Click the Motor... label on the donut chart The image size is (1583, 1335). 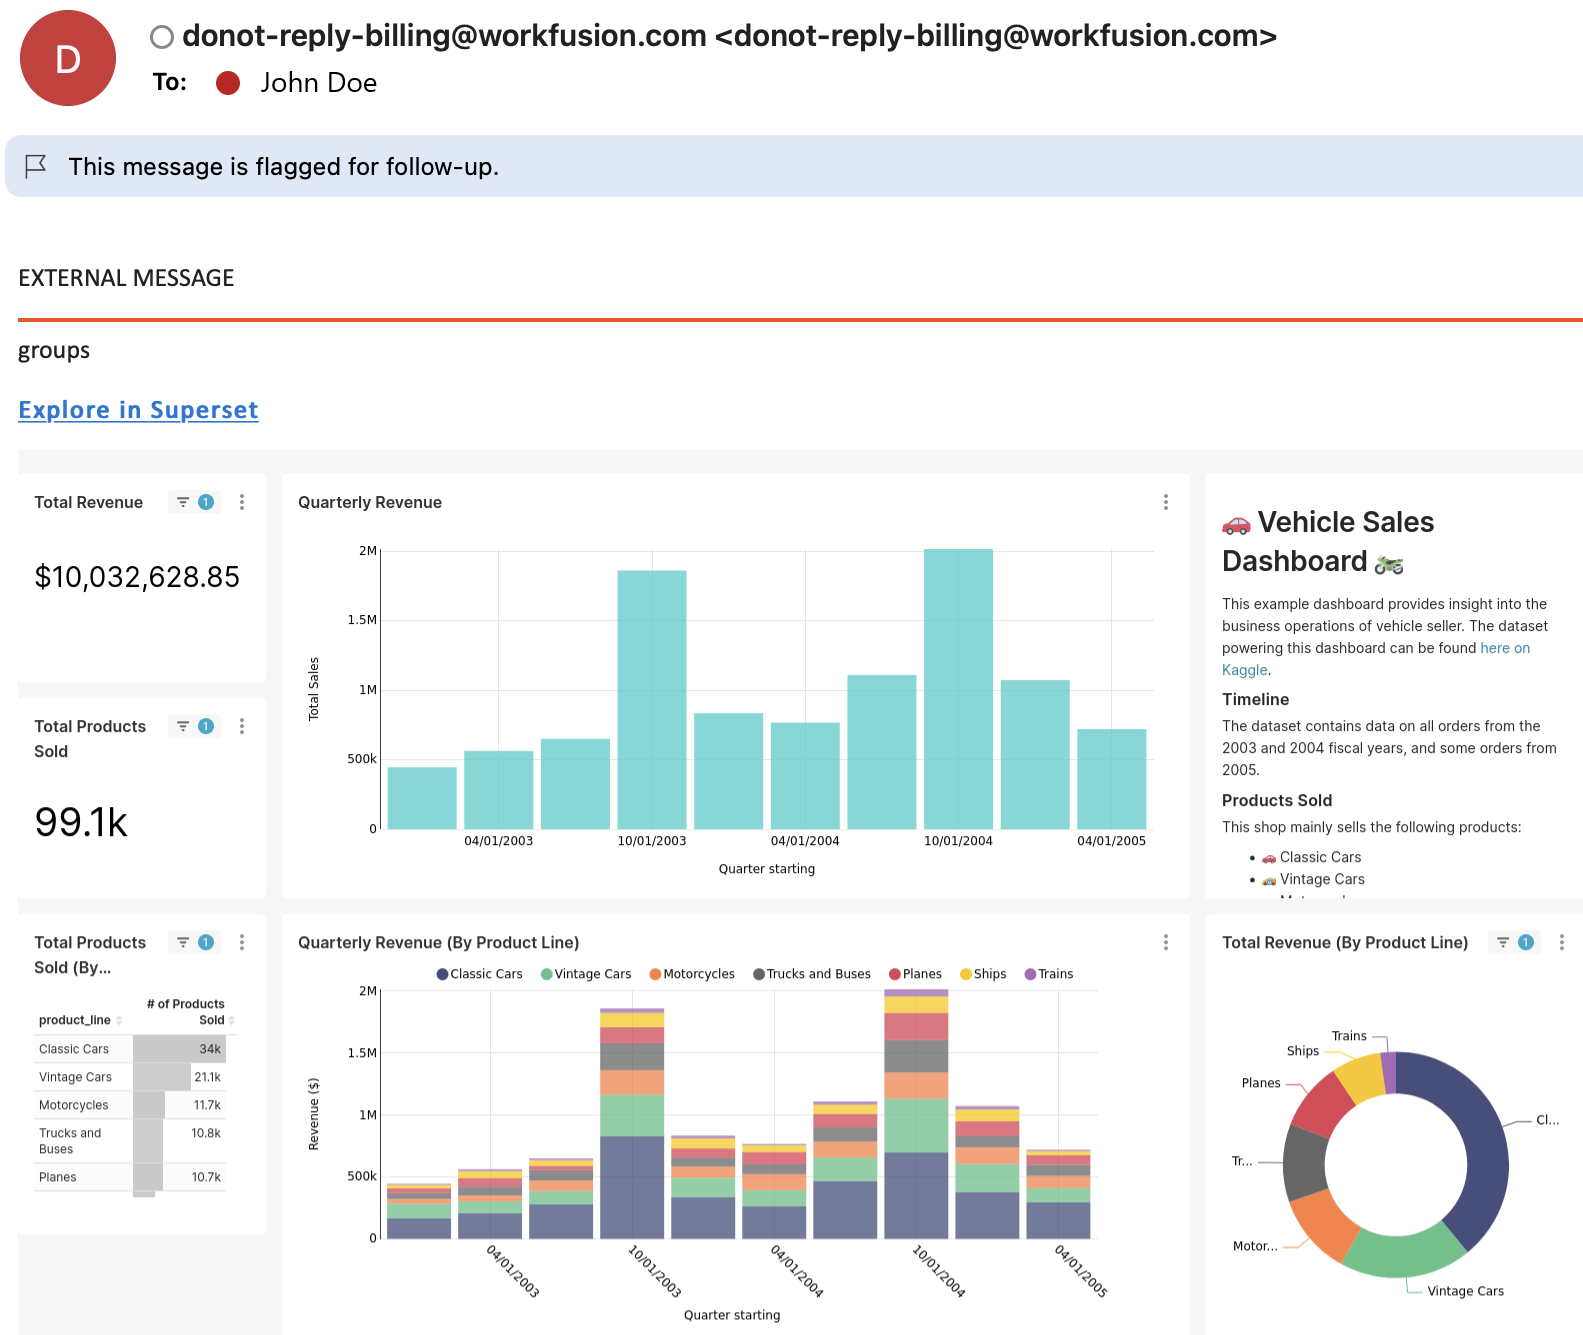coord(1255,1246)
